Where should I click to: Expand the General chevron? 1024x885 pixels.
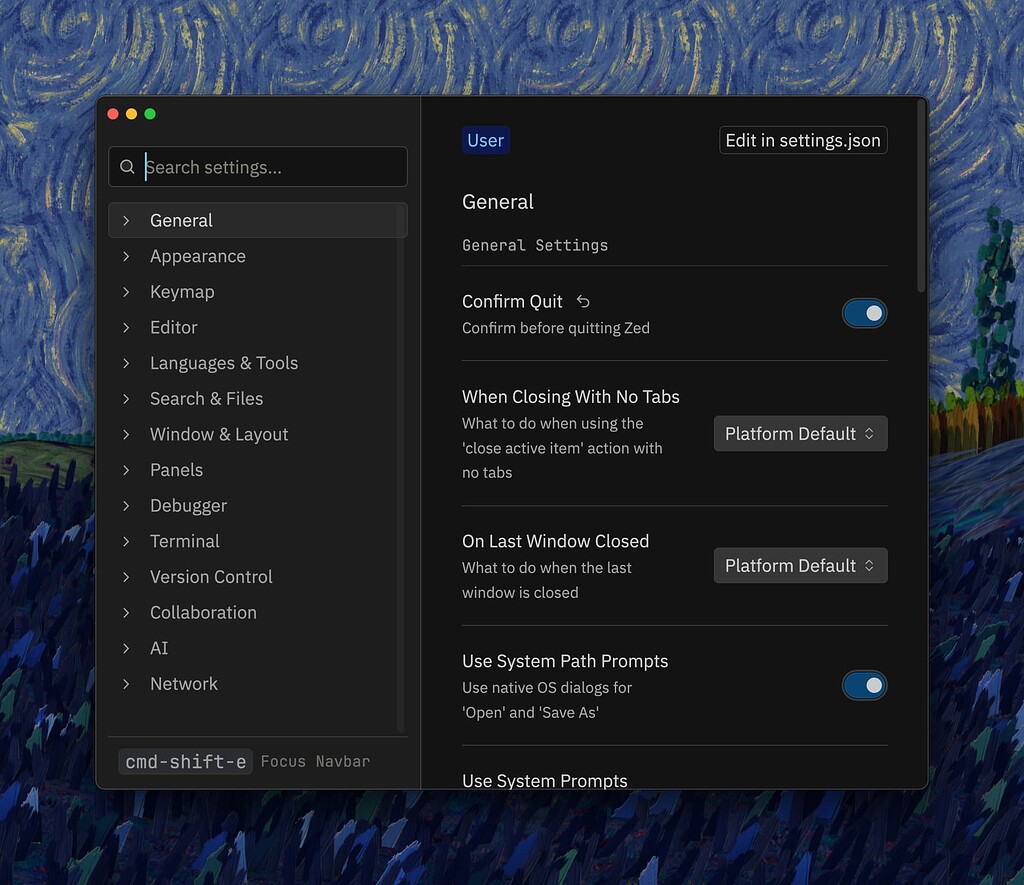click(126, 221)
